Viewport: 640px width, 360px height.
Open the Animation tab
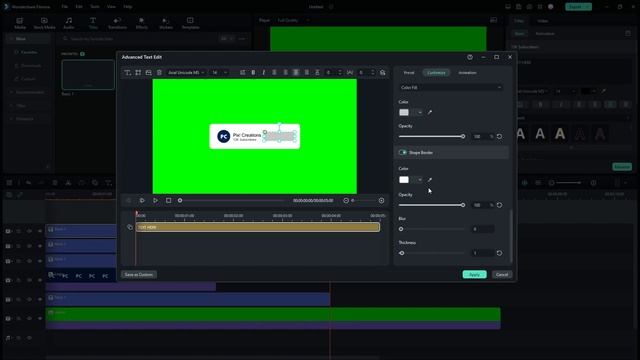coord(467,73)
